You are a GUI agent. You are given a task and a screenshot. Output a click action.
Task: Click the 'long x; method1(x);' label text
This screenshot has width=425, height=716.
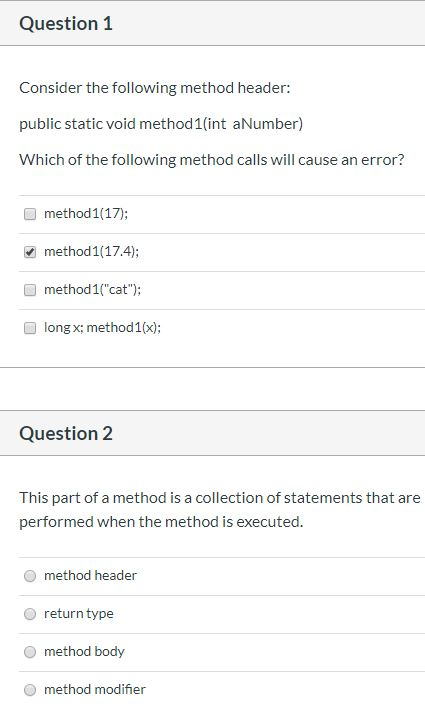tap(102, 327)
